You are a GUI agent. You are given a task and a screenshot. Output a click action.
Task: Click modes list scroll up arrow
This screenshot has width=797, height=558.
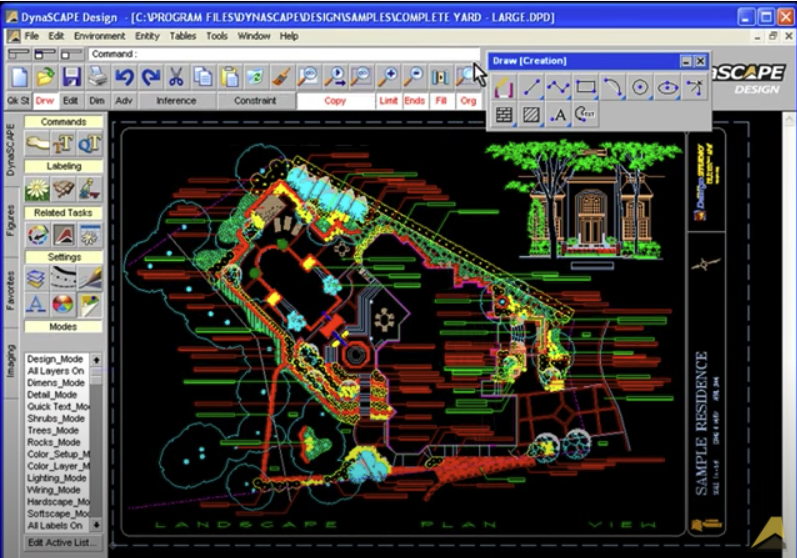96,360
